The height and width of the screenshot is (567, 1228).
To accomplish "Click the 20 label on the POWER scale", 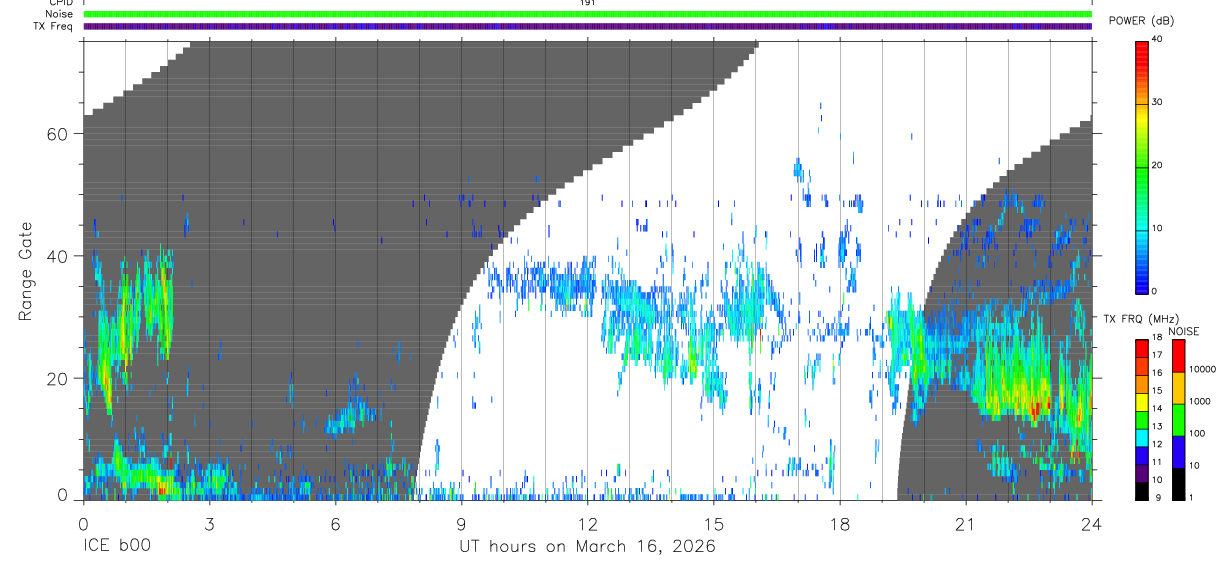I will pyautogui.click(x=1157, y=165).
